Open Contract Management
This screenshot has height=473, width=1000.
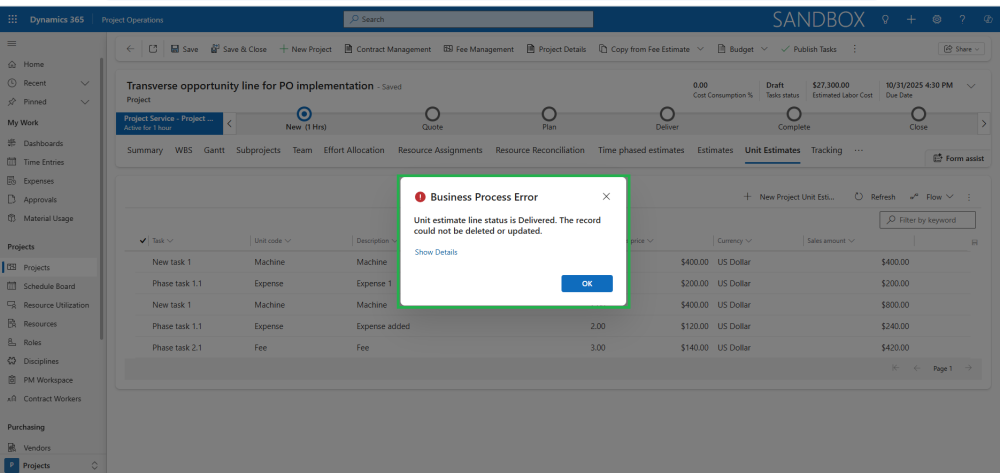(x=388, y=49)
